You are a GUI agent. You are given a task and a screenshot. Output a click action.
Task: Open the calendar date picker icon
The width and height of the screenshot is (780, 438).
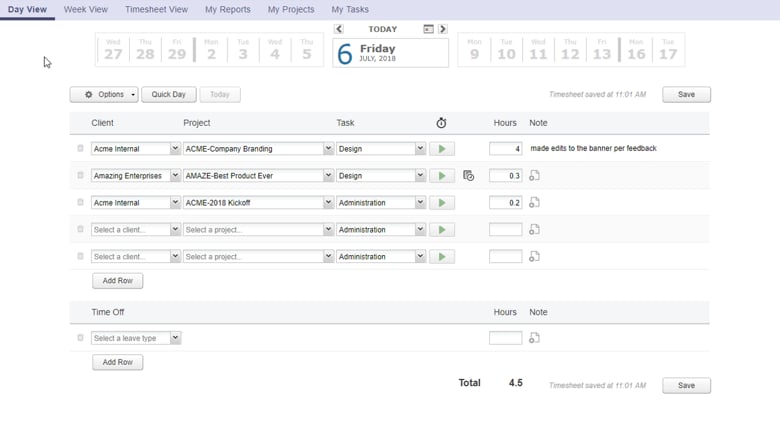point(428,29)
